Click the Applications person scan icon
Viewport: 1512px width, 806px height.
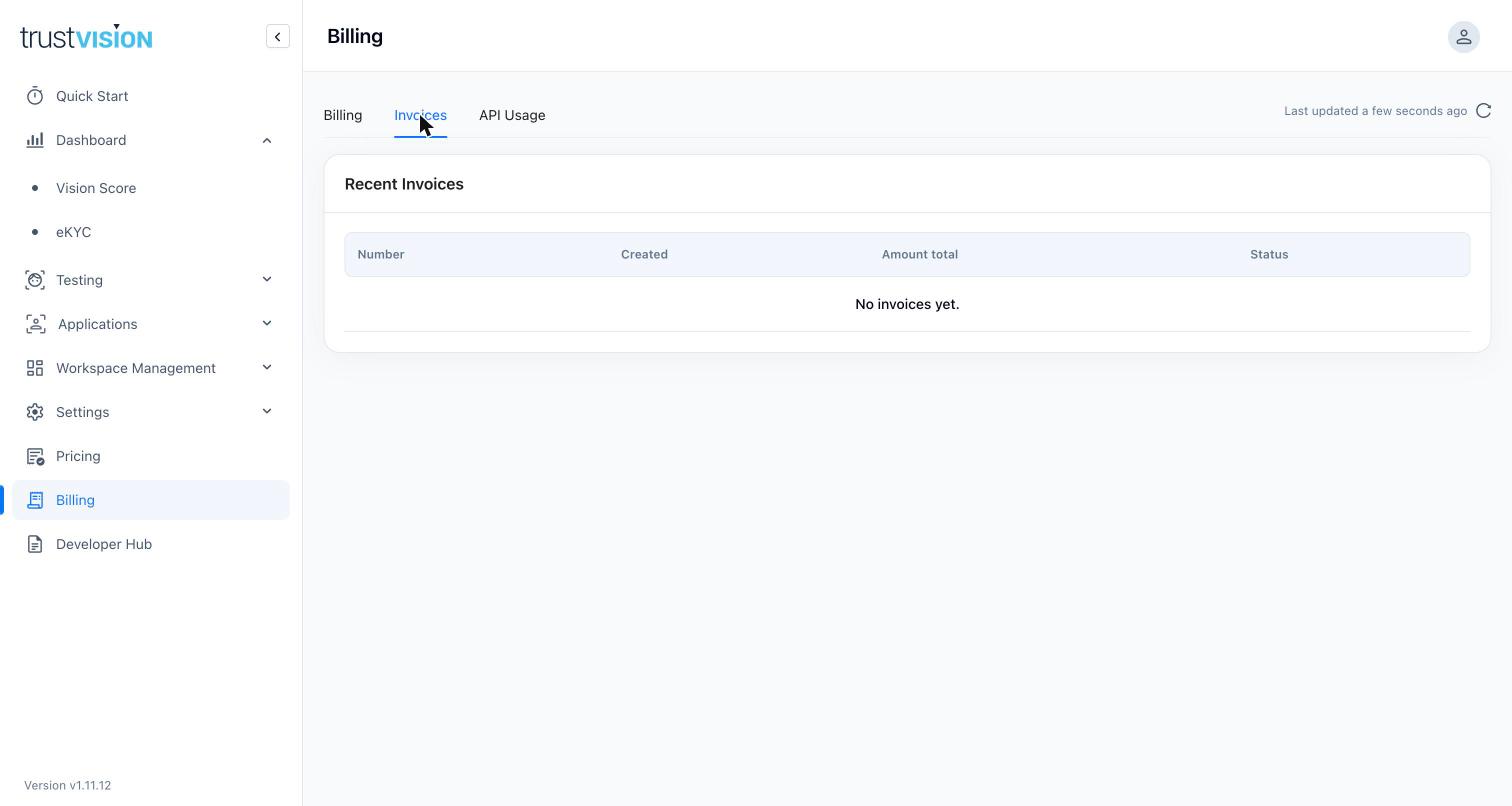tap(35, 324)
